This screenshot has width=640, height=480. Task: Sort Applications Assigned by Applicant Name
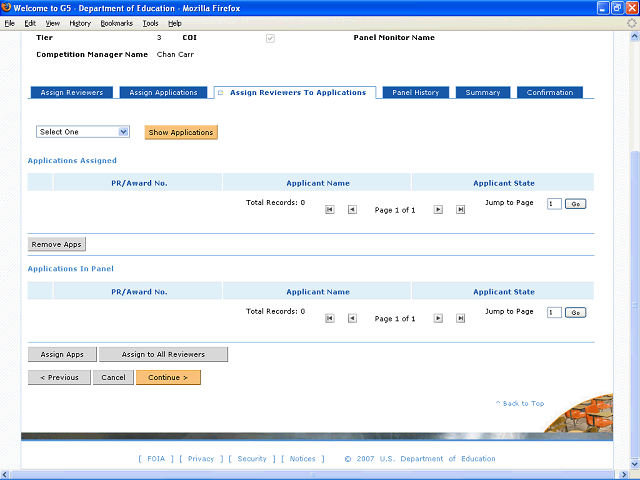click(x=318, y=183)
